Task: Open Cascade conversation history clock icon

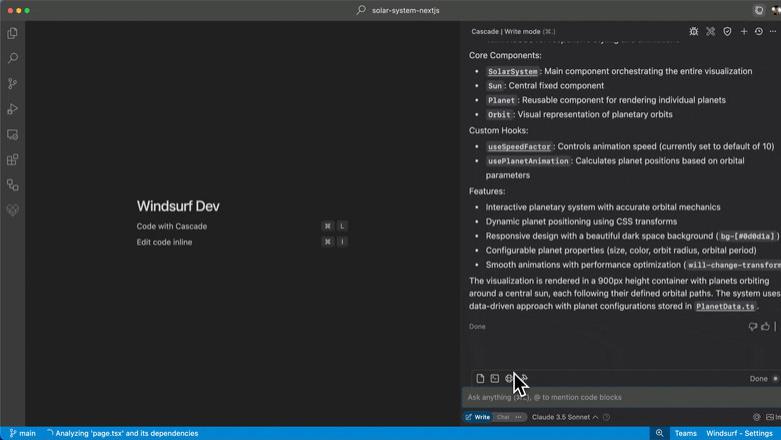Action: click(759, 31)
